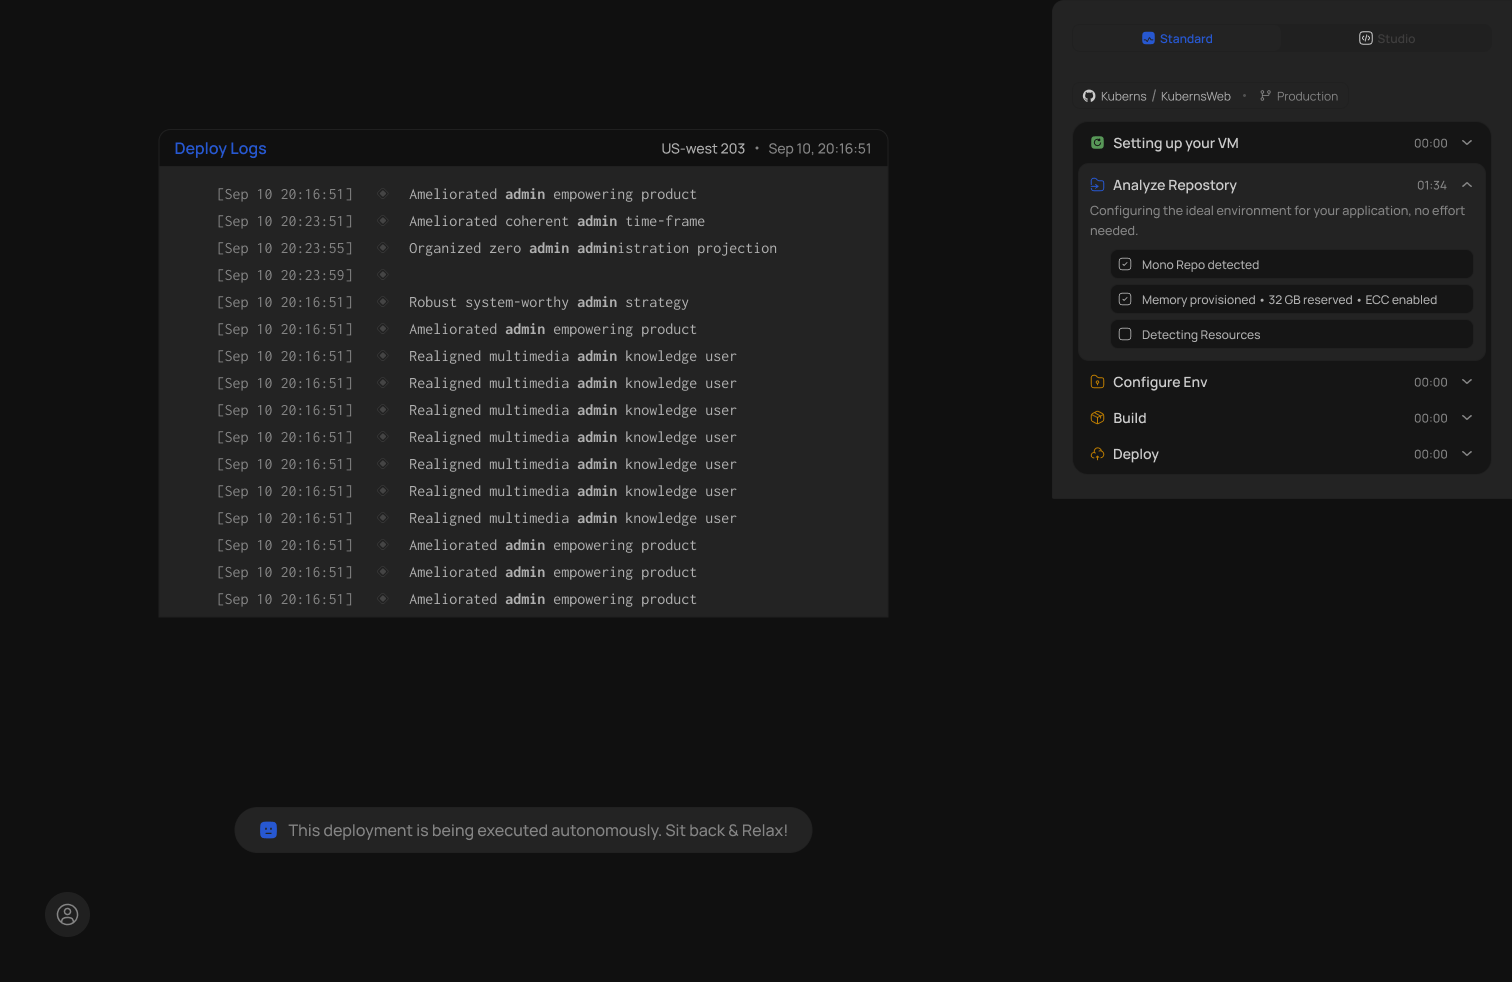Toggle the Mono Repo detected checkbox
Viewport: 1512px width, 982px height.
1125,264
